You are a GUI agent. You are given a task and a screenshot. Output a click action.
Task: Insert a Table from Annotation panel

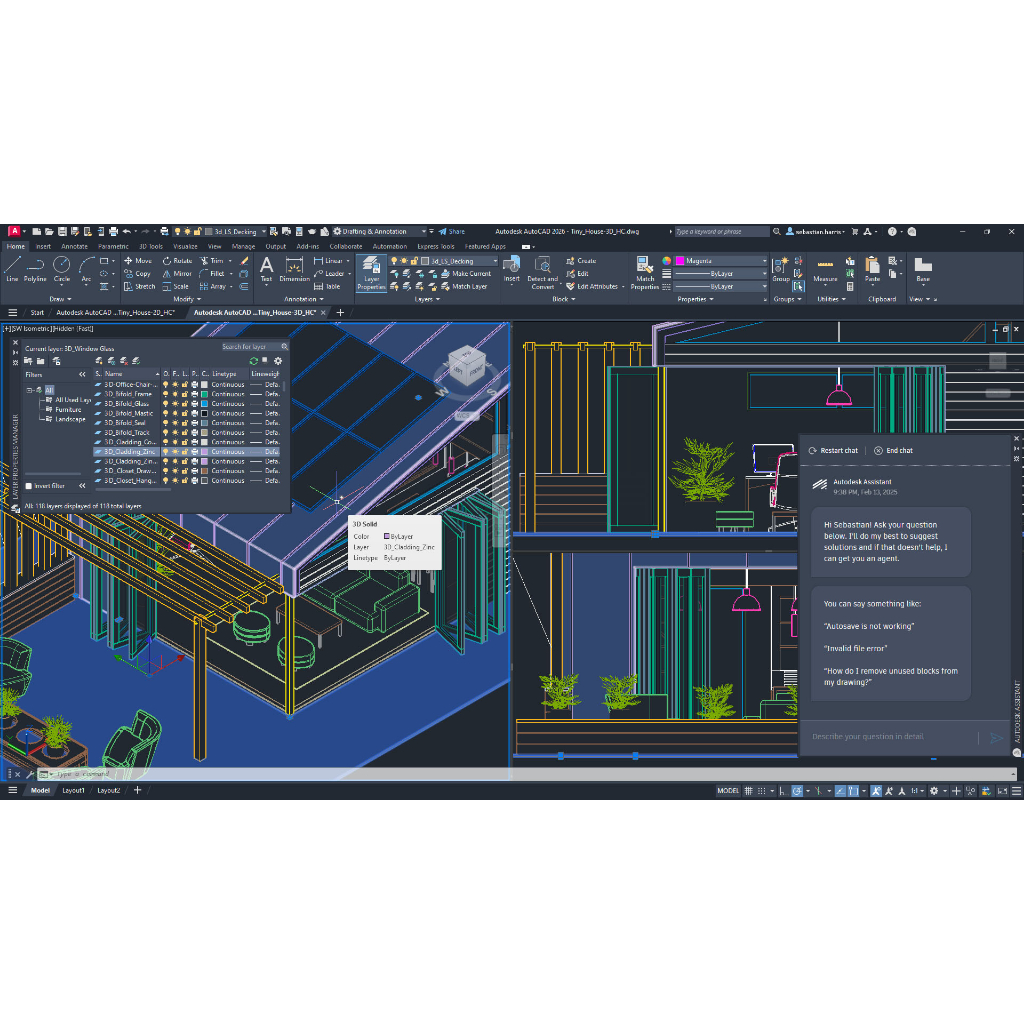tap(327, 286)
